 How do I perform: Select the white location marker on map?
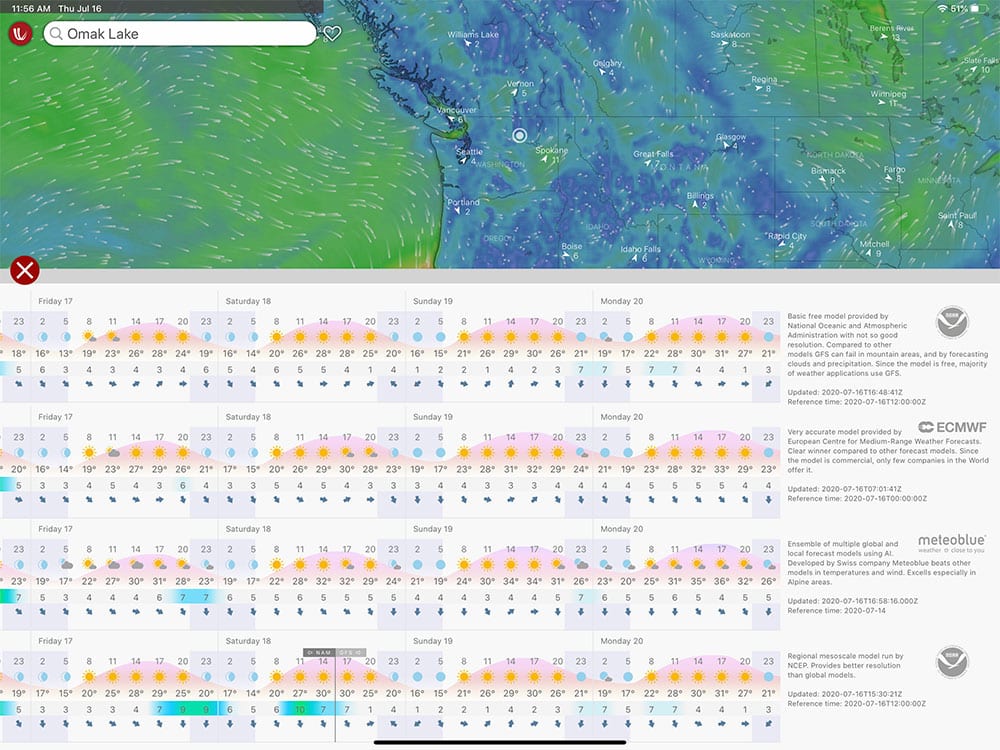519,135
